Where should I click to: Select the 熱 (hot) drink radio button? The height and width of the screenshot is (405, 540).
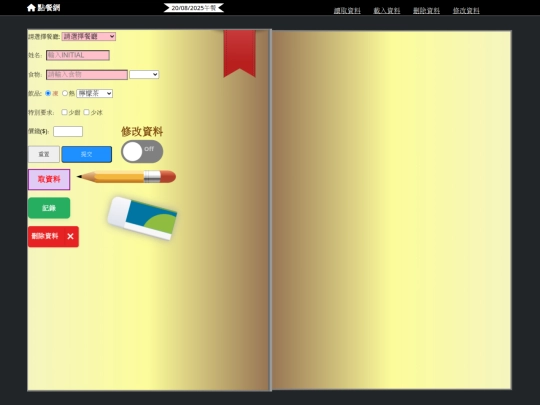pyautogui.click(x=65, y=93)
